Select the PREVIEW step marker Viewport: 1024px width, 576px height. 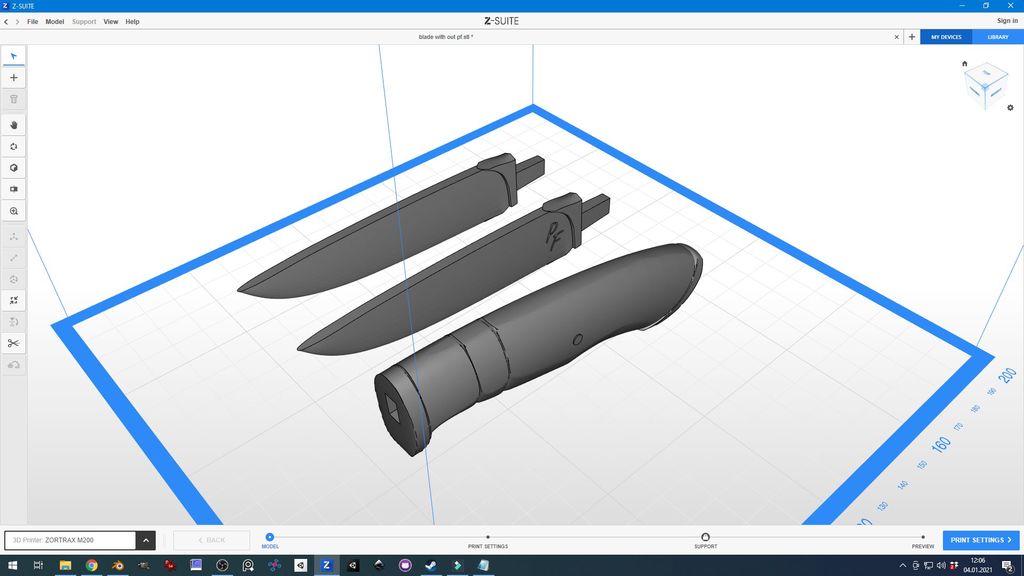pyautogui.click(x=923, y=537)
